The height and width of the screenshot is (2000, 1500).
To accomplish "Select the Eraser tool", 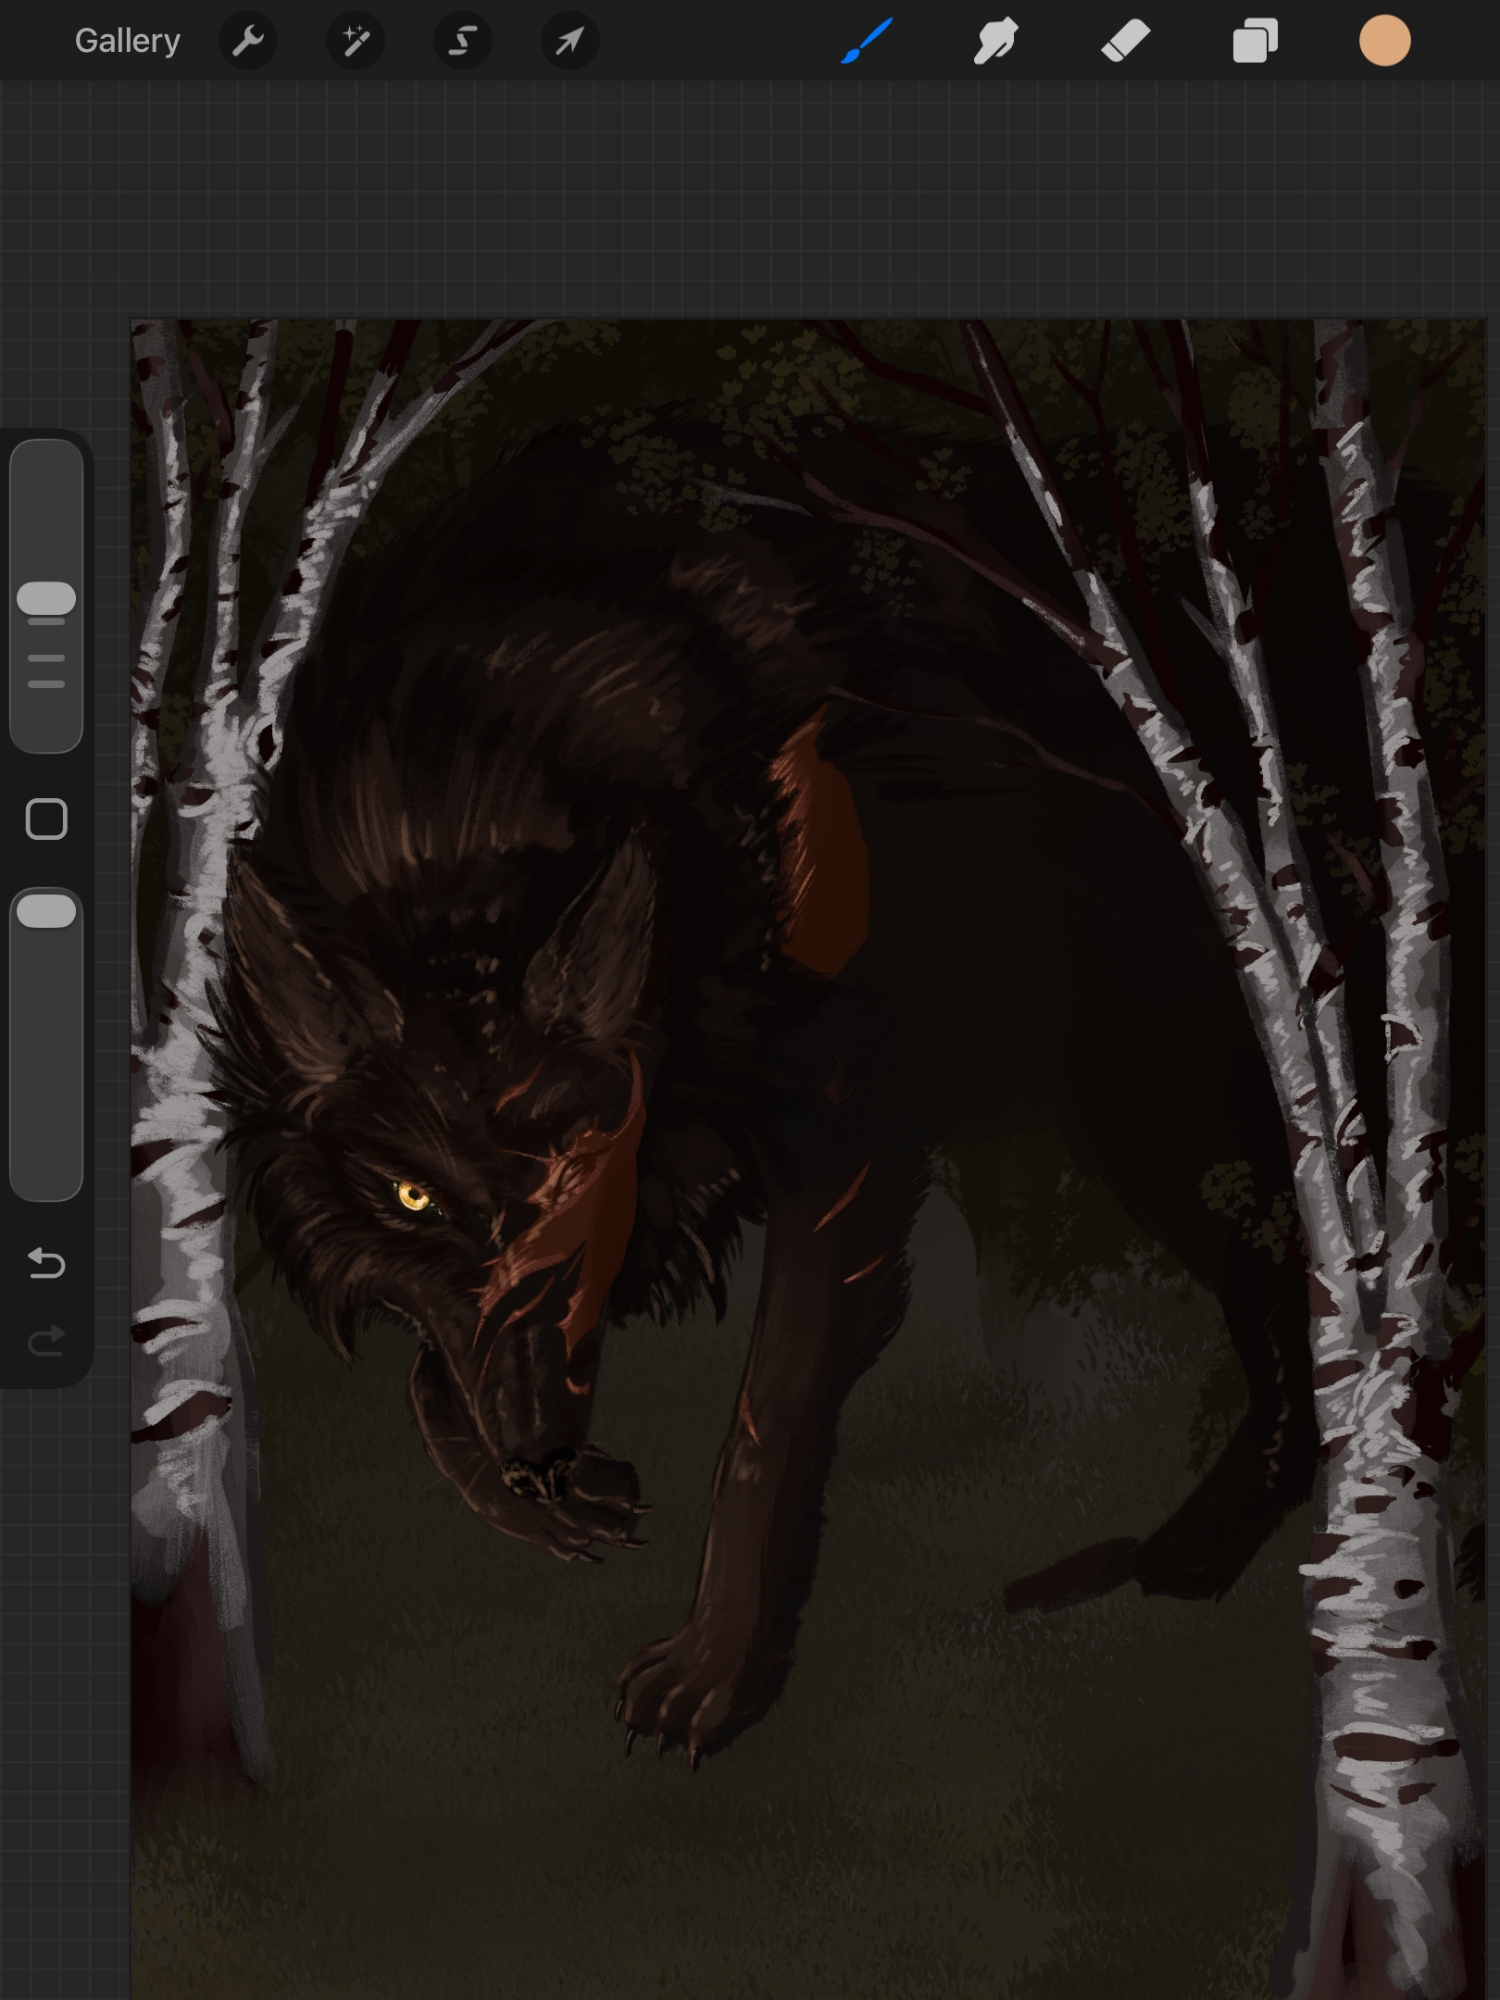I will 1125,41.
